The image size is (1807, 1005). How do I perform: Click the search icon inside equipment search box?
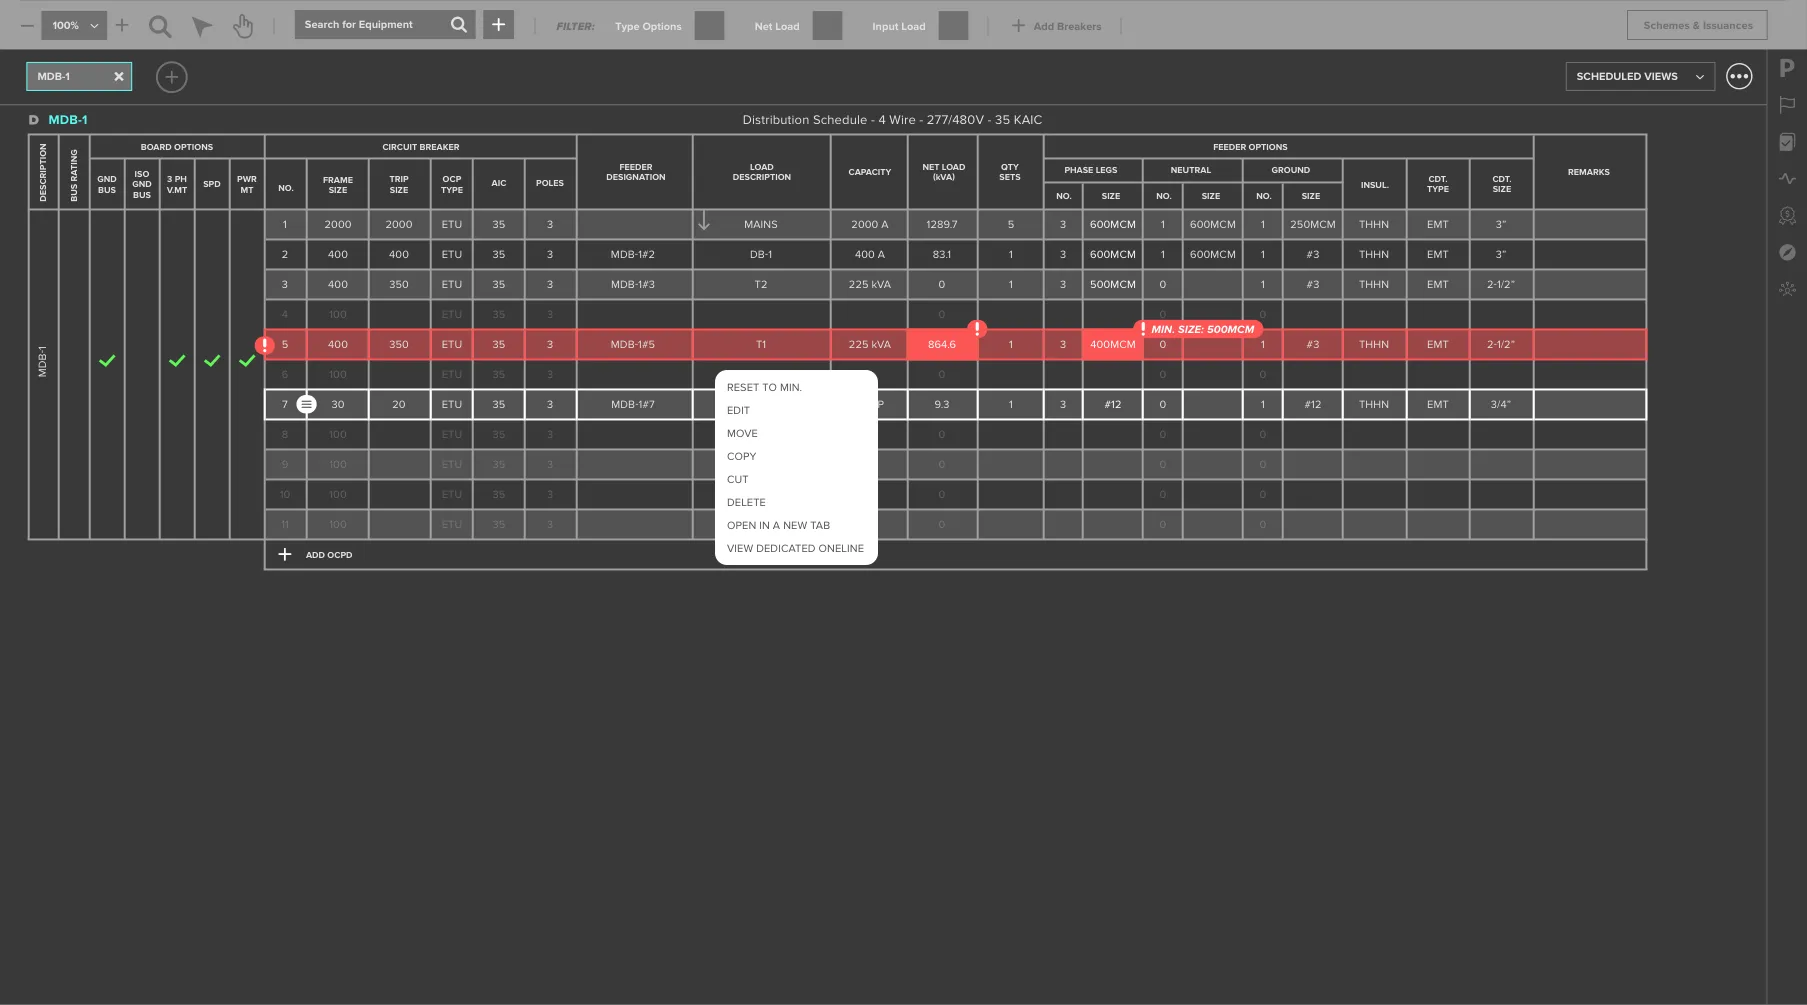(459, 25)
